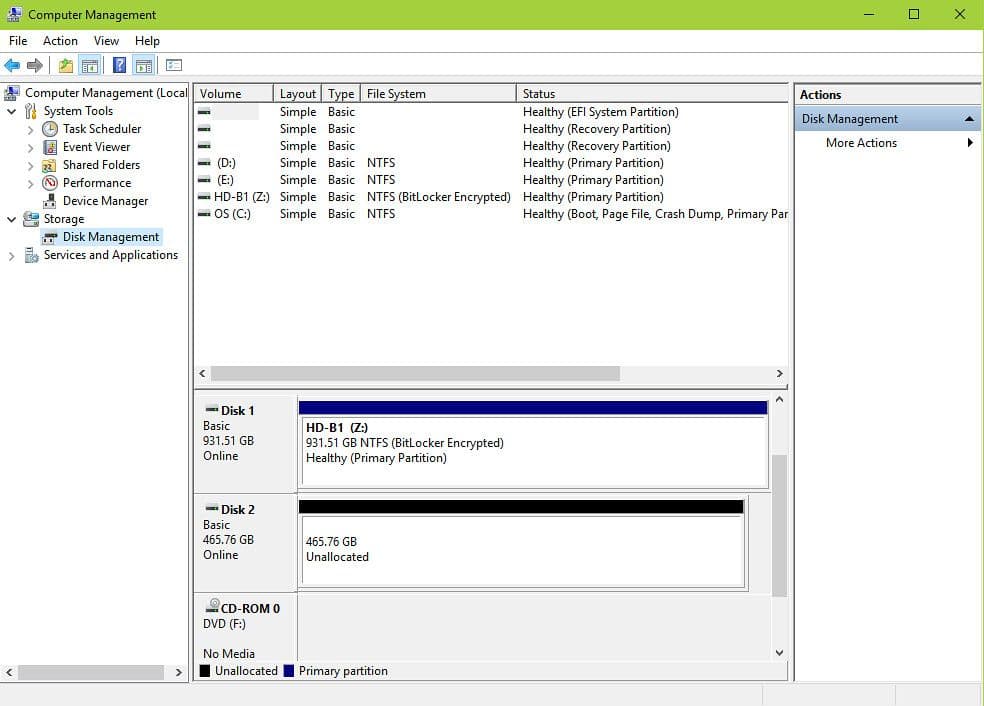Image resolution: width=984 pixels, height=706 pixels.
Task: Click the disk view scroll down arrow
Action: pyautogui.click(x=779, y=653)
